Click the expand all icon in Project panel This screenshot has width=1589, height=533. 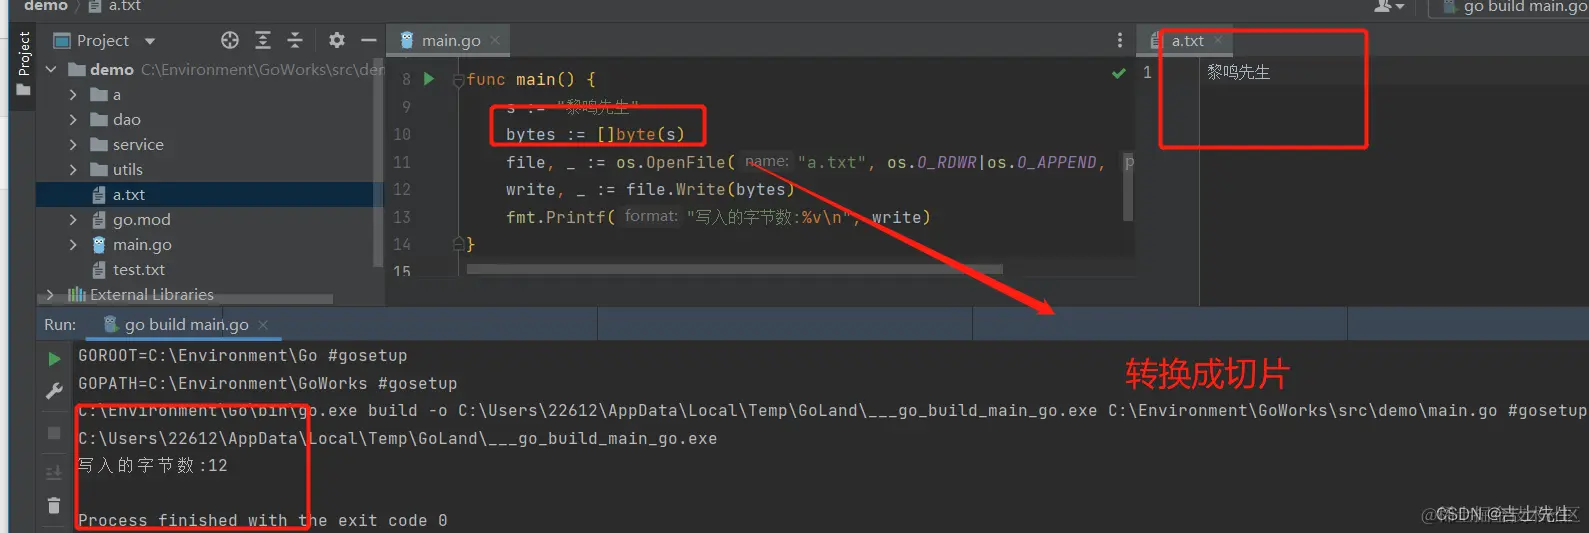pos(263,40)
